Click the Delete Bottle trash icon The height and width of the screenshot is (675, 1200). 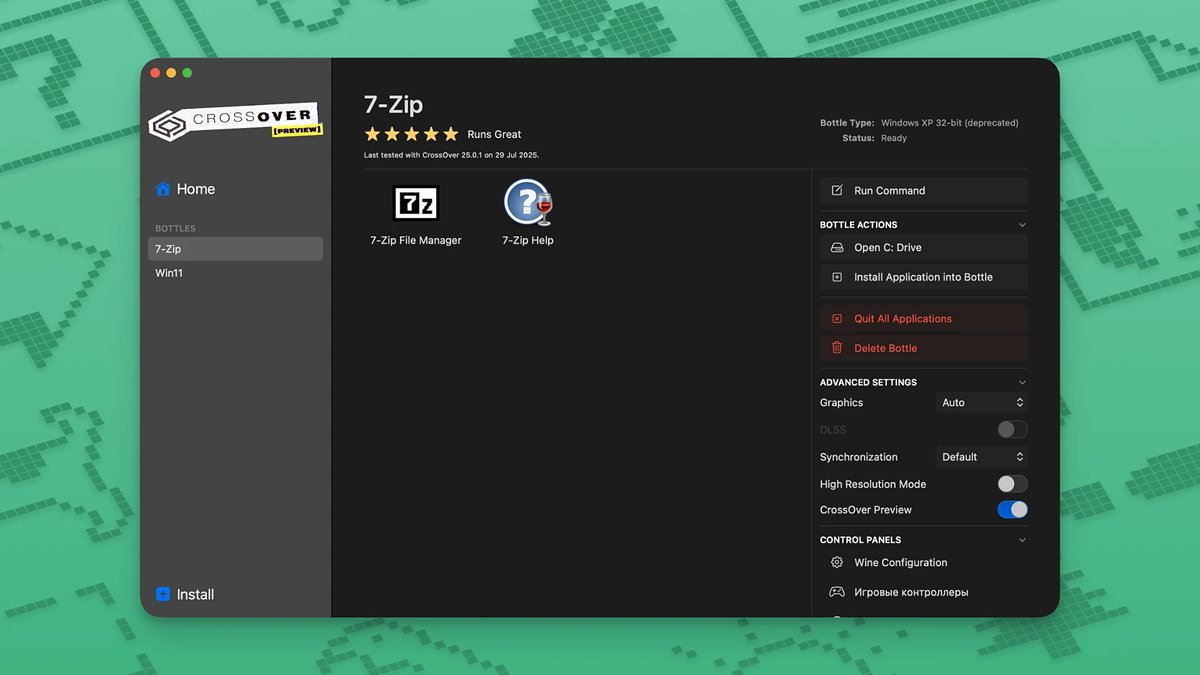pos(837,348)
